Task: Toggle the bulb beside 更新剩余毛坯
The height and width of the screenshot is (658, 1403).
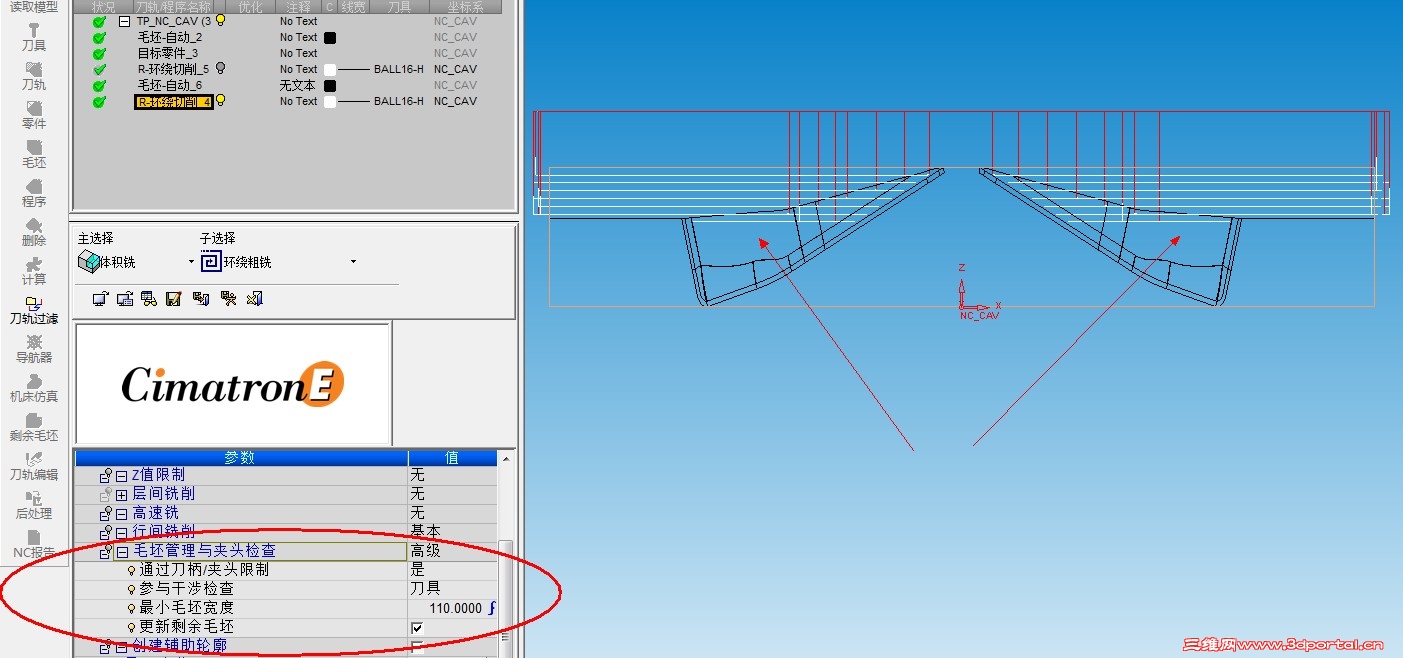Action: click(131, 627)
